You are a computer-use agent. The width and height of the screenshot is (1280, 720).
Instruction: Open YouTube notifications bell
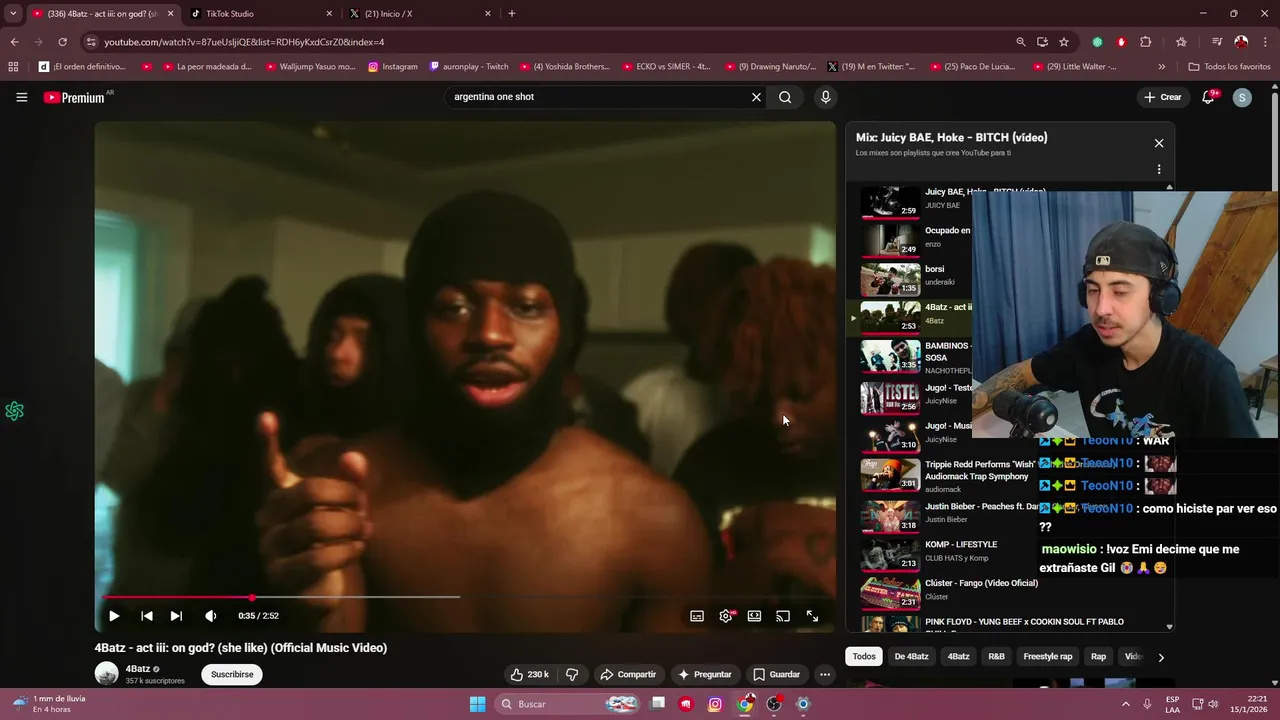pos(1208,97)
